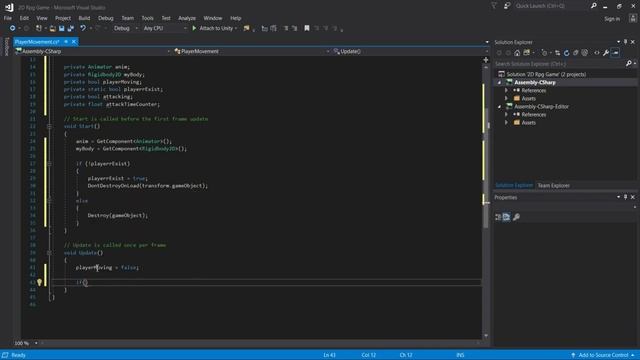Click the Save All toolbar icon
Screen dimensions: 640x360
click(x=71, y=28)
